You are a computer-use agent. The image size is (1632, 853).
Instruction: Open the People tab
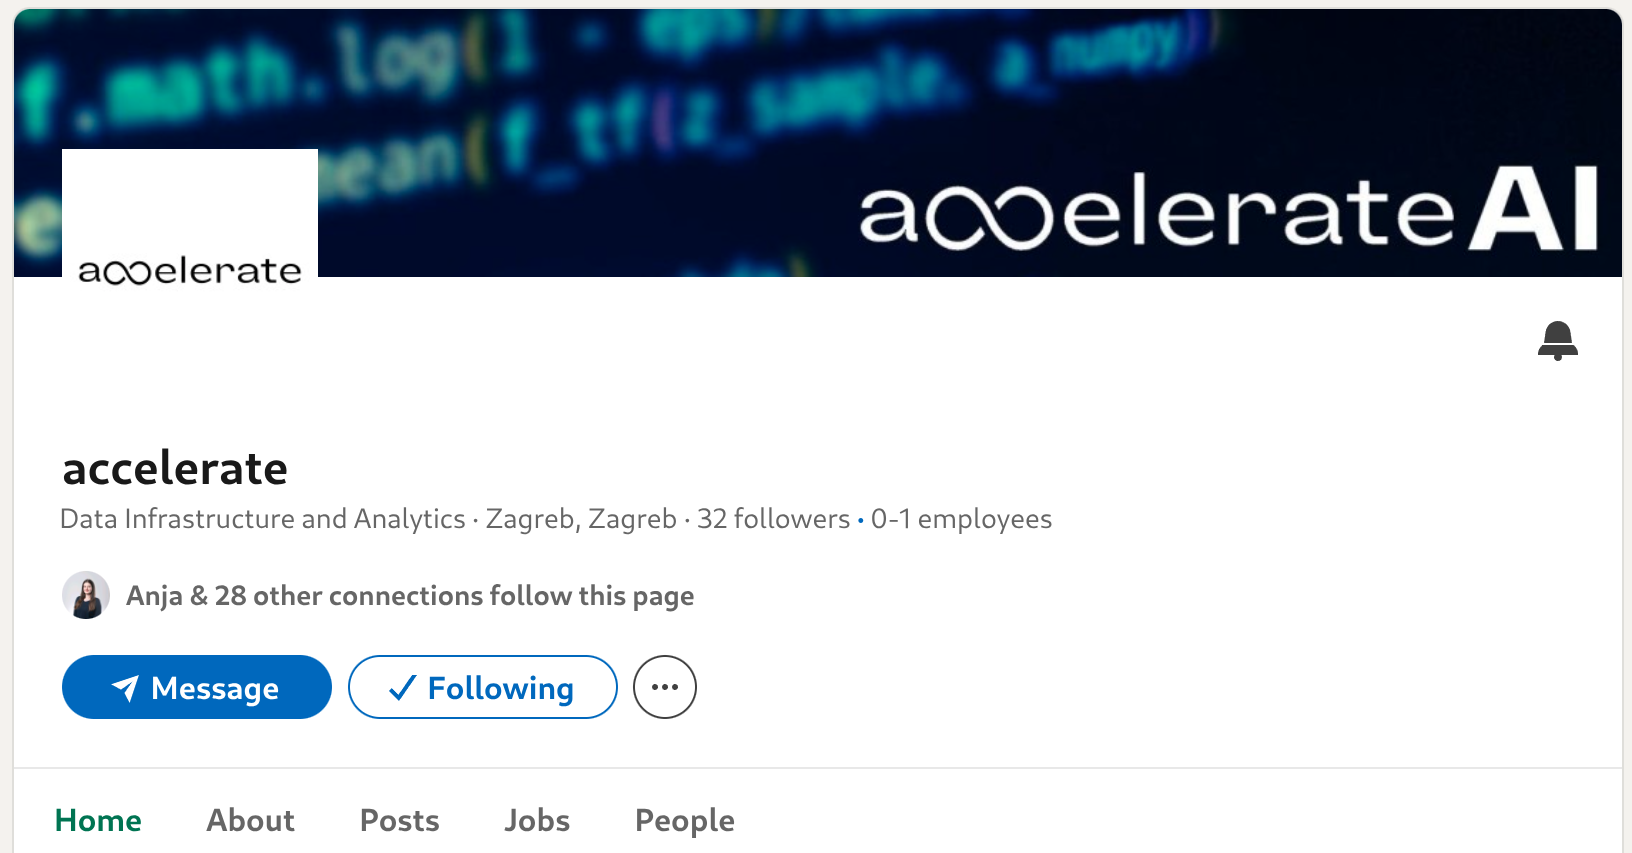(x=684, y=820)
